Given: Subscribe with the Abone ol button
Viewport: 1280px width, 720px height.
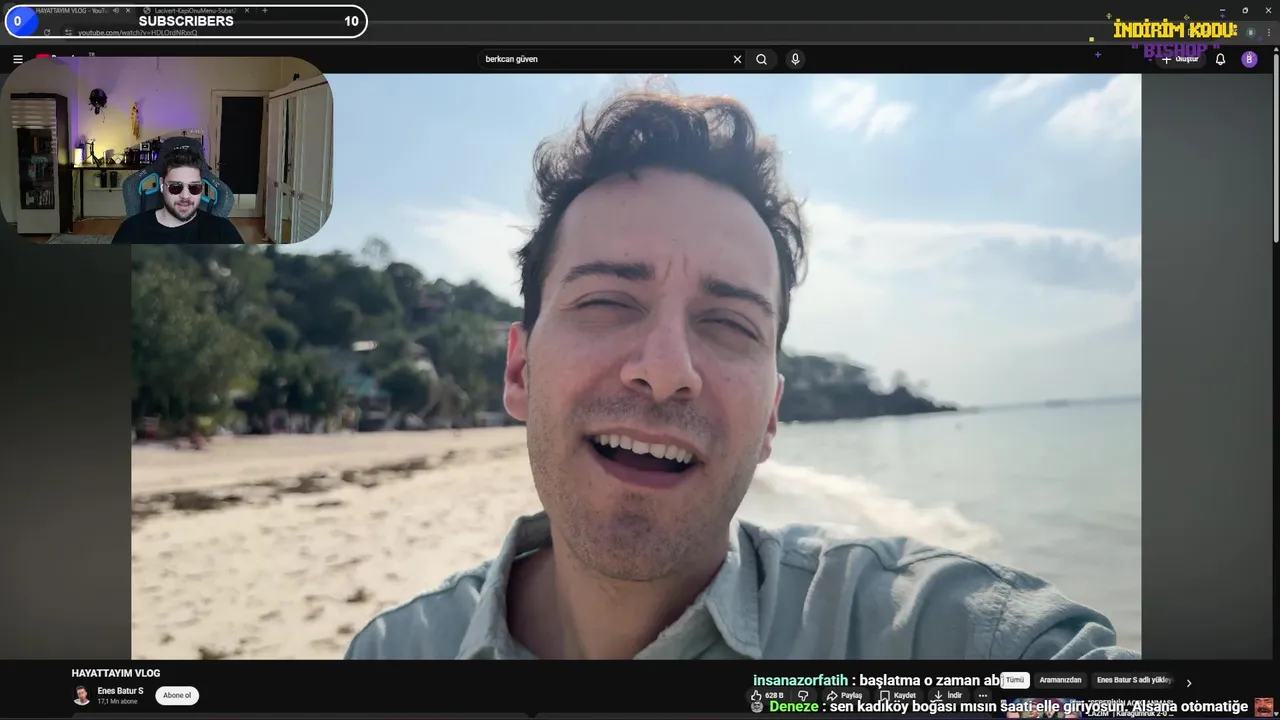Looking at the screenshot, I should click(177, 695).
